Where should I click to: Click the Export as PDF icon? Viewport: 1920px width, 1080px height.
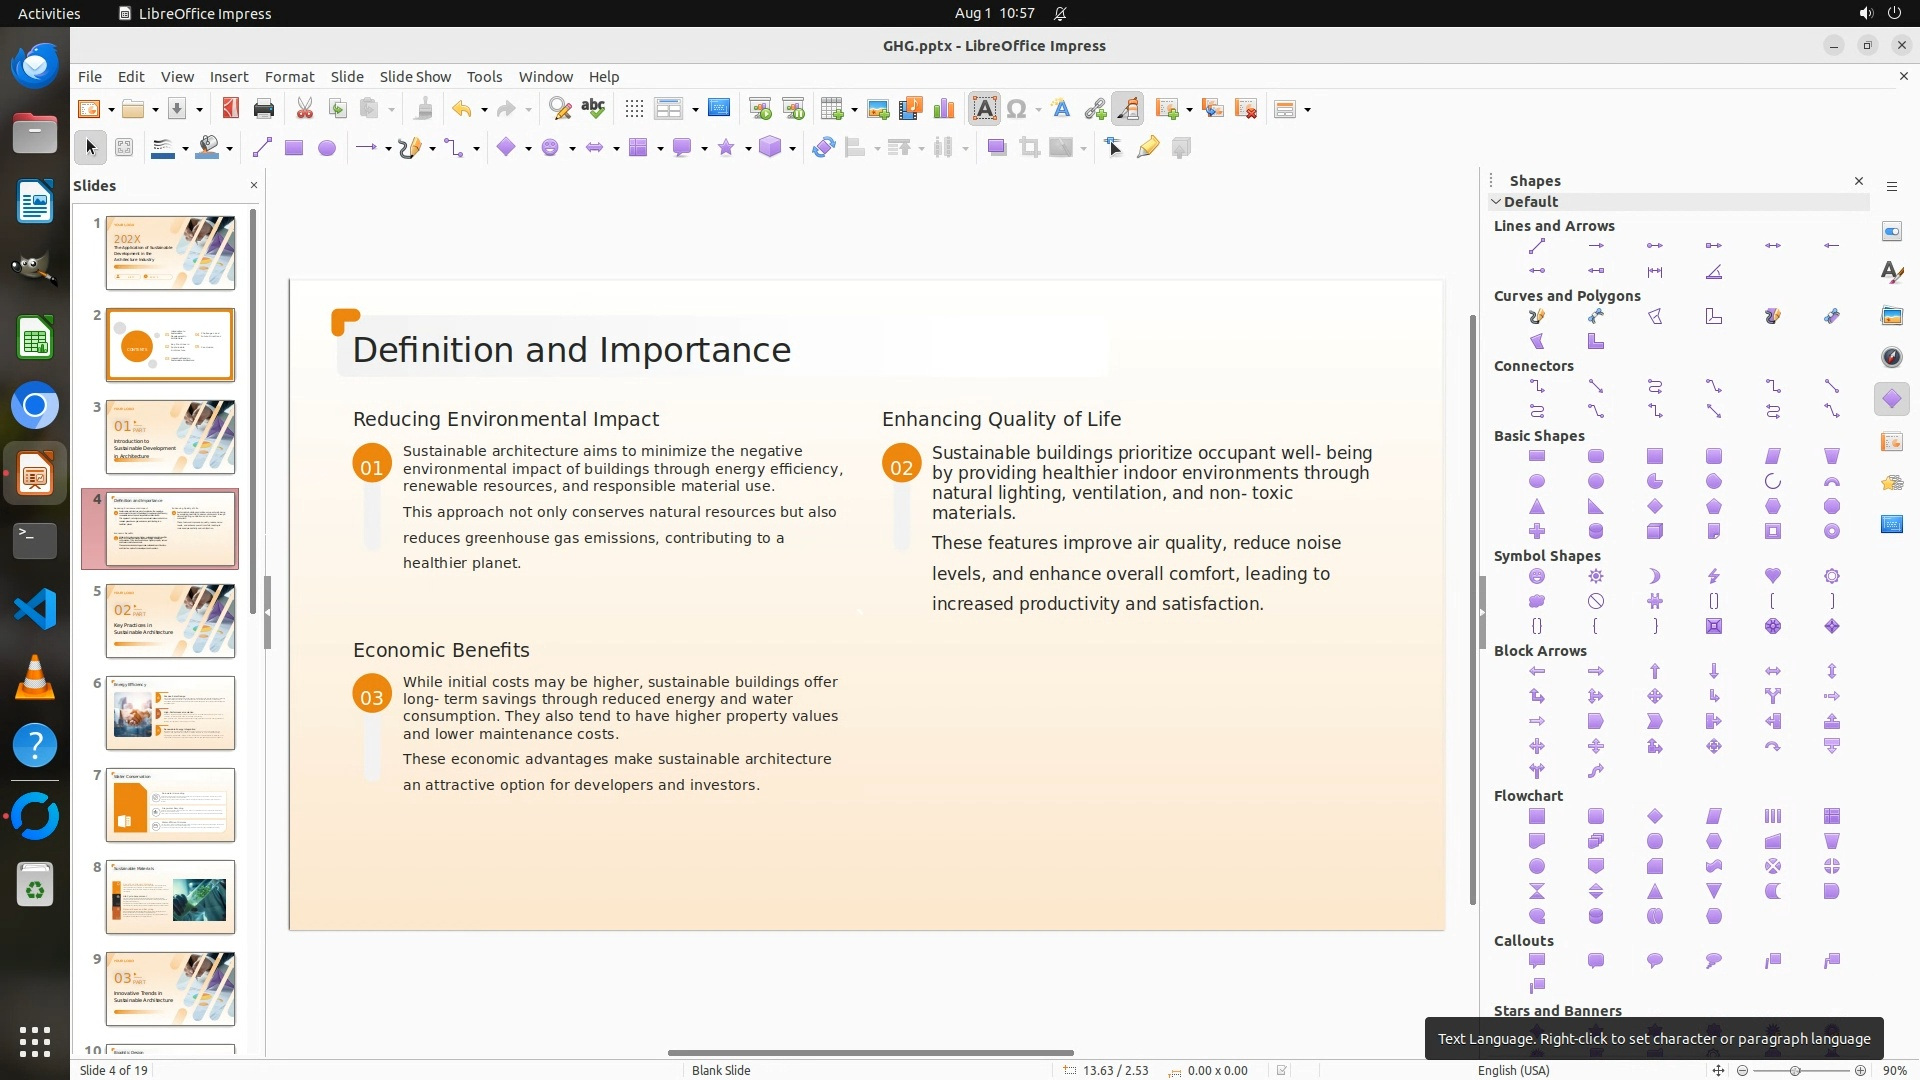click(x=231, y=109)
